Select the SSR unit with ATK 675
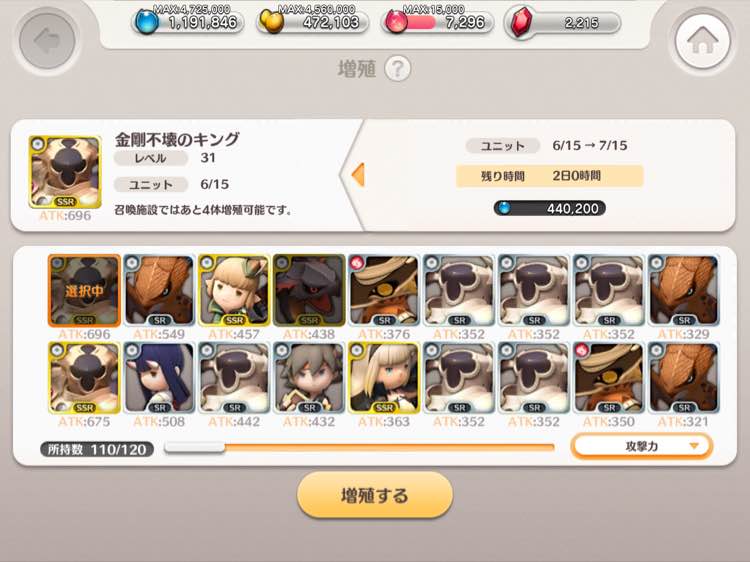 click(84, 378)
